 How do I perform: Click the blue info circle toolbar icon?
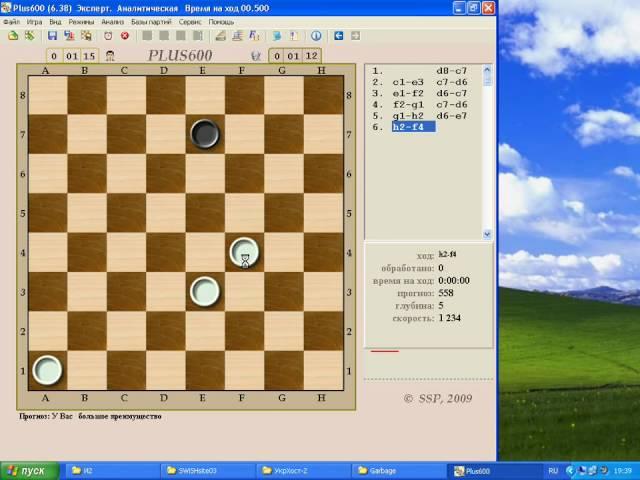[316, 36]
